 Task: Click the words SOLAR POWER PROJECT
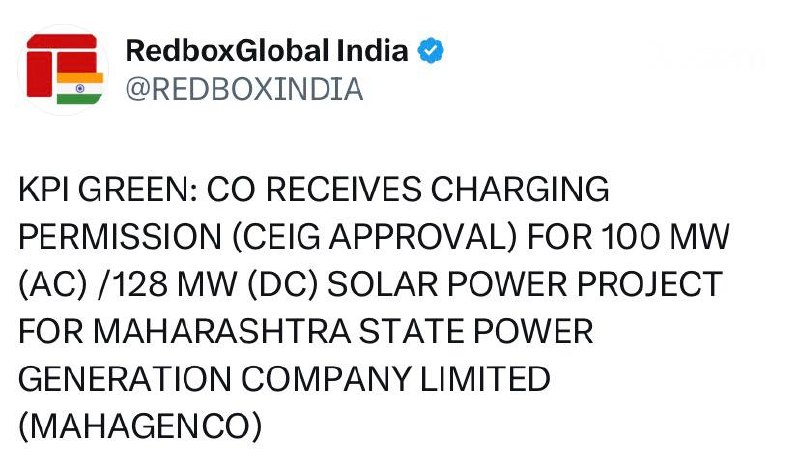click(x=524, y=284)
